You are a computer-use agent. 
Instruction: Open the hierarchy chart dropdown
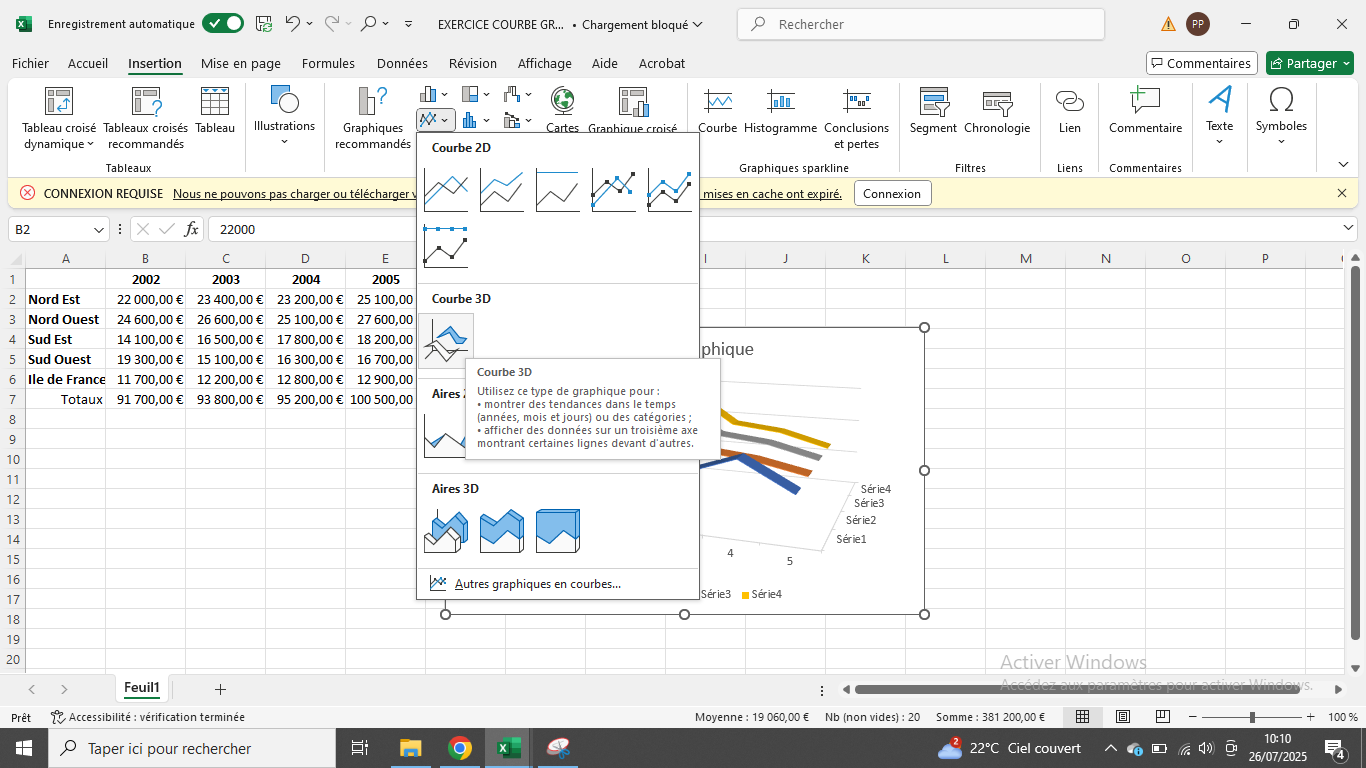coord(477,94)
